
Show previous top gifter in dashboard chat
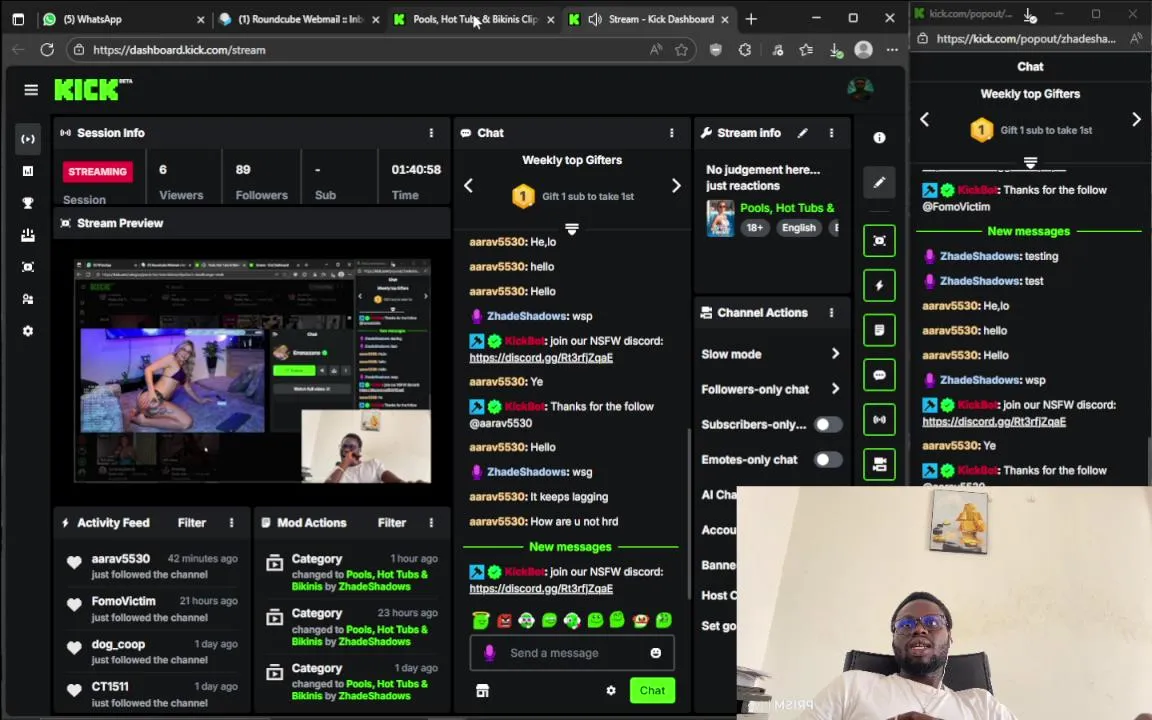coord(469,186)
